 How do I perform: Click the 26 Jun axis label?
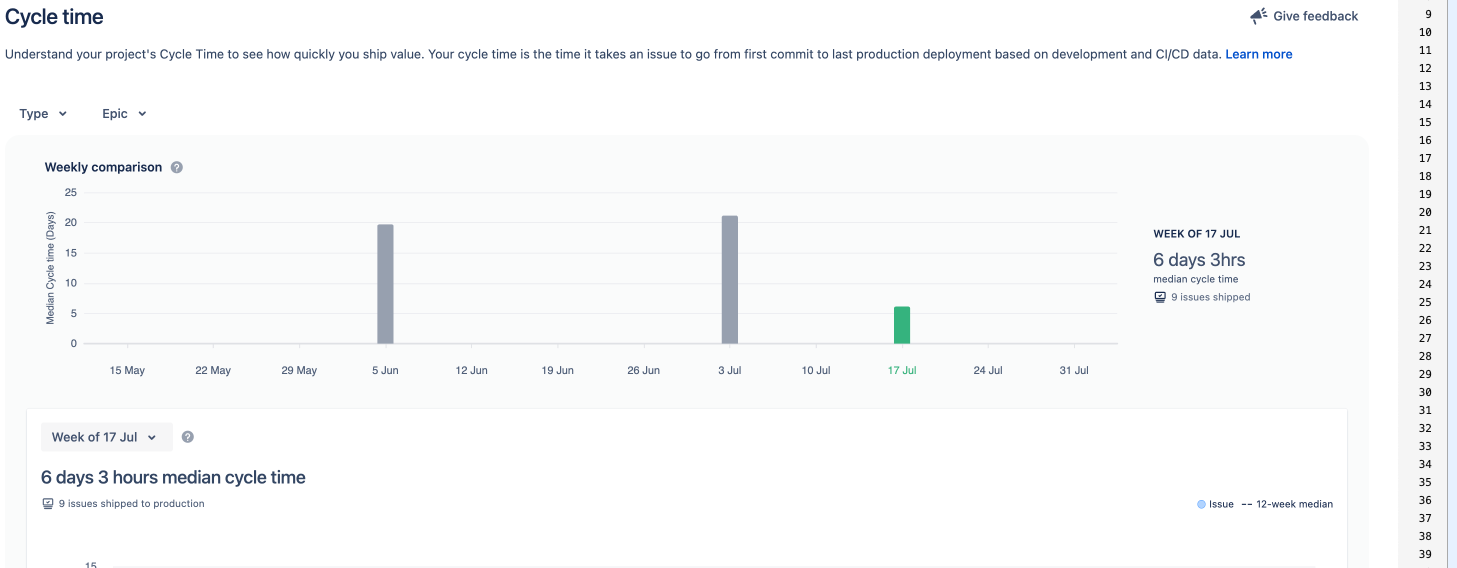(643, 370)
